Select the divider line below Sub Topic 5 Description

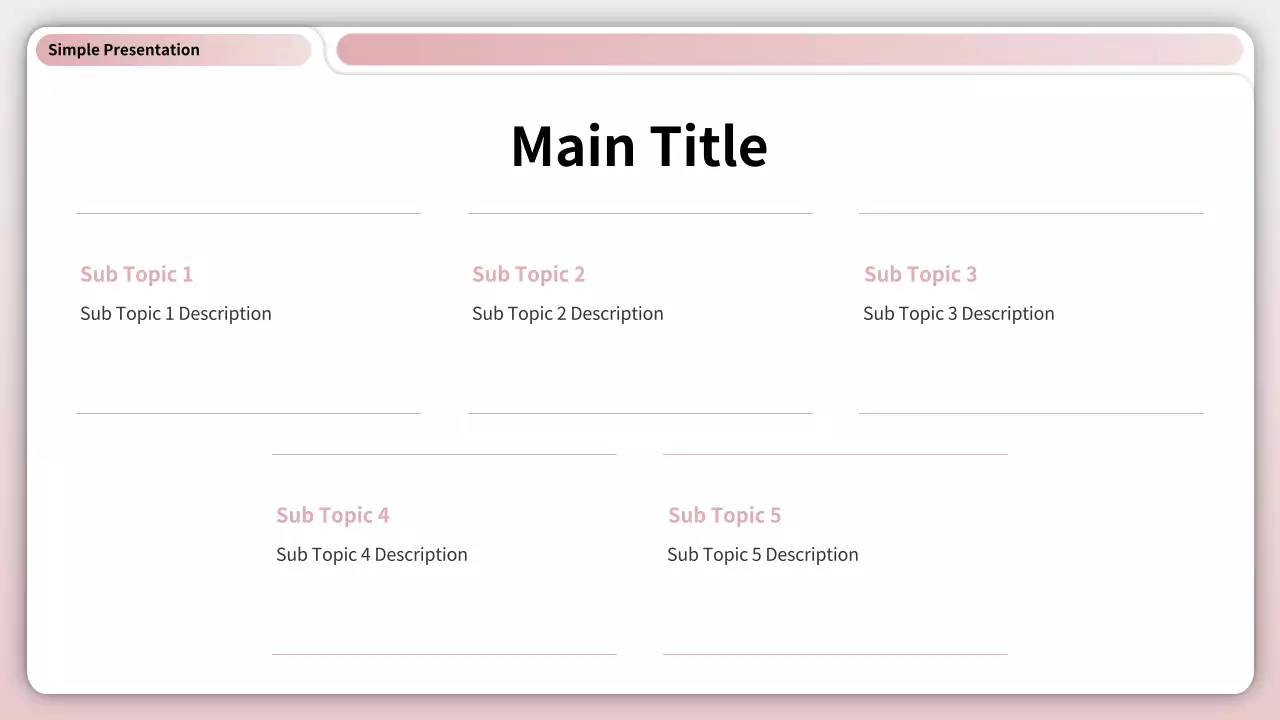(835, 654)
